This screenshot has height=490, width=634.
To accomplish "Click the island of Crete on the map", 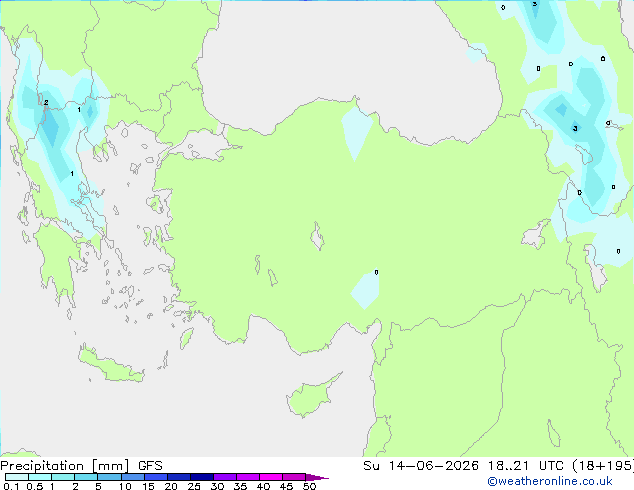I will click(110, 365).
